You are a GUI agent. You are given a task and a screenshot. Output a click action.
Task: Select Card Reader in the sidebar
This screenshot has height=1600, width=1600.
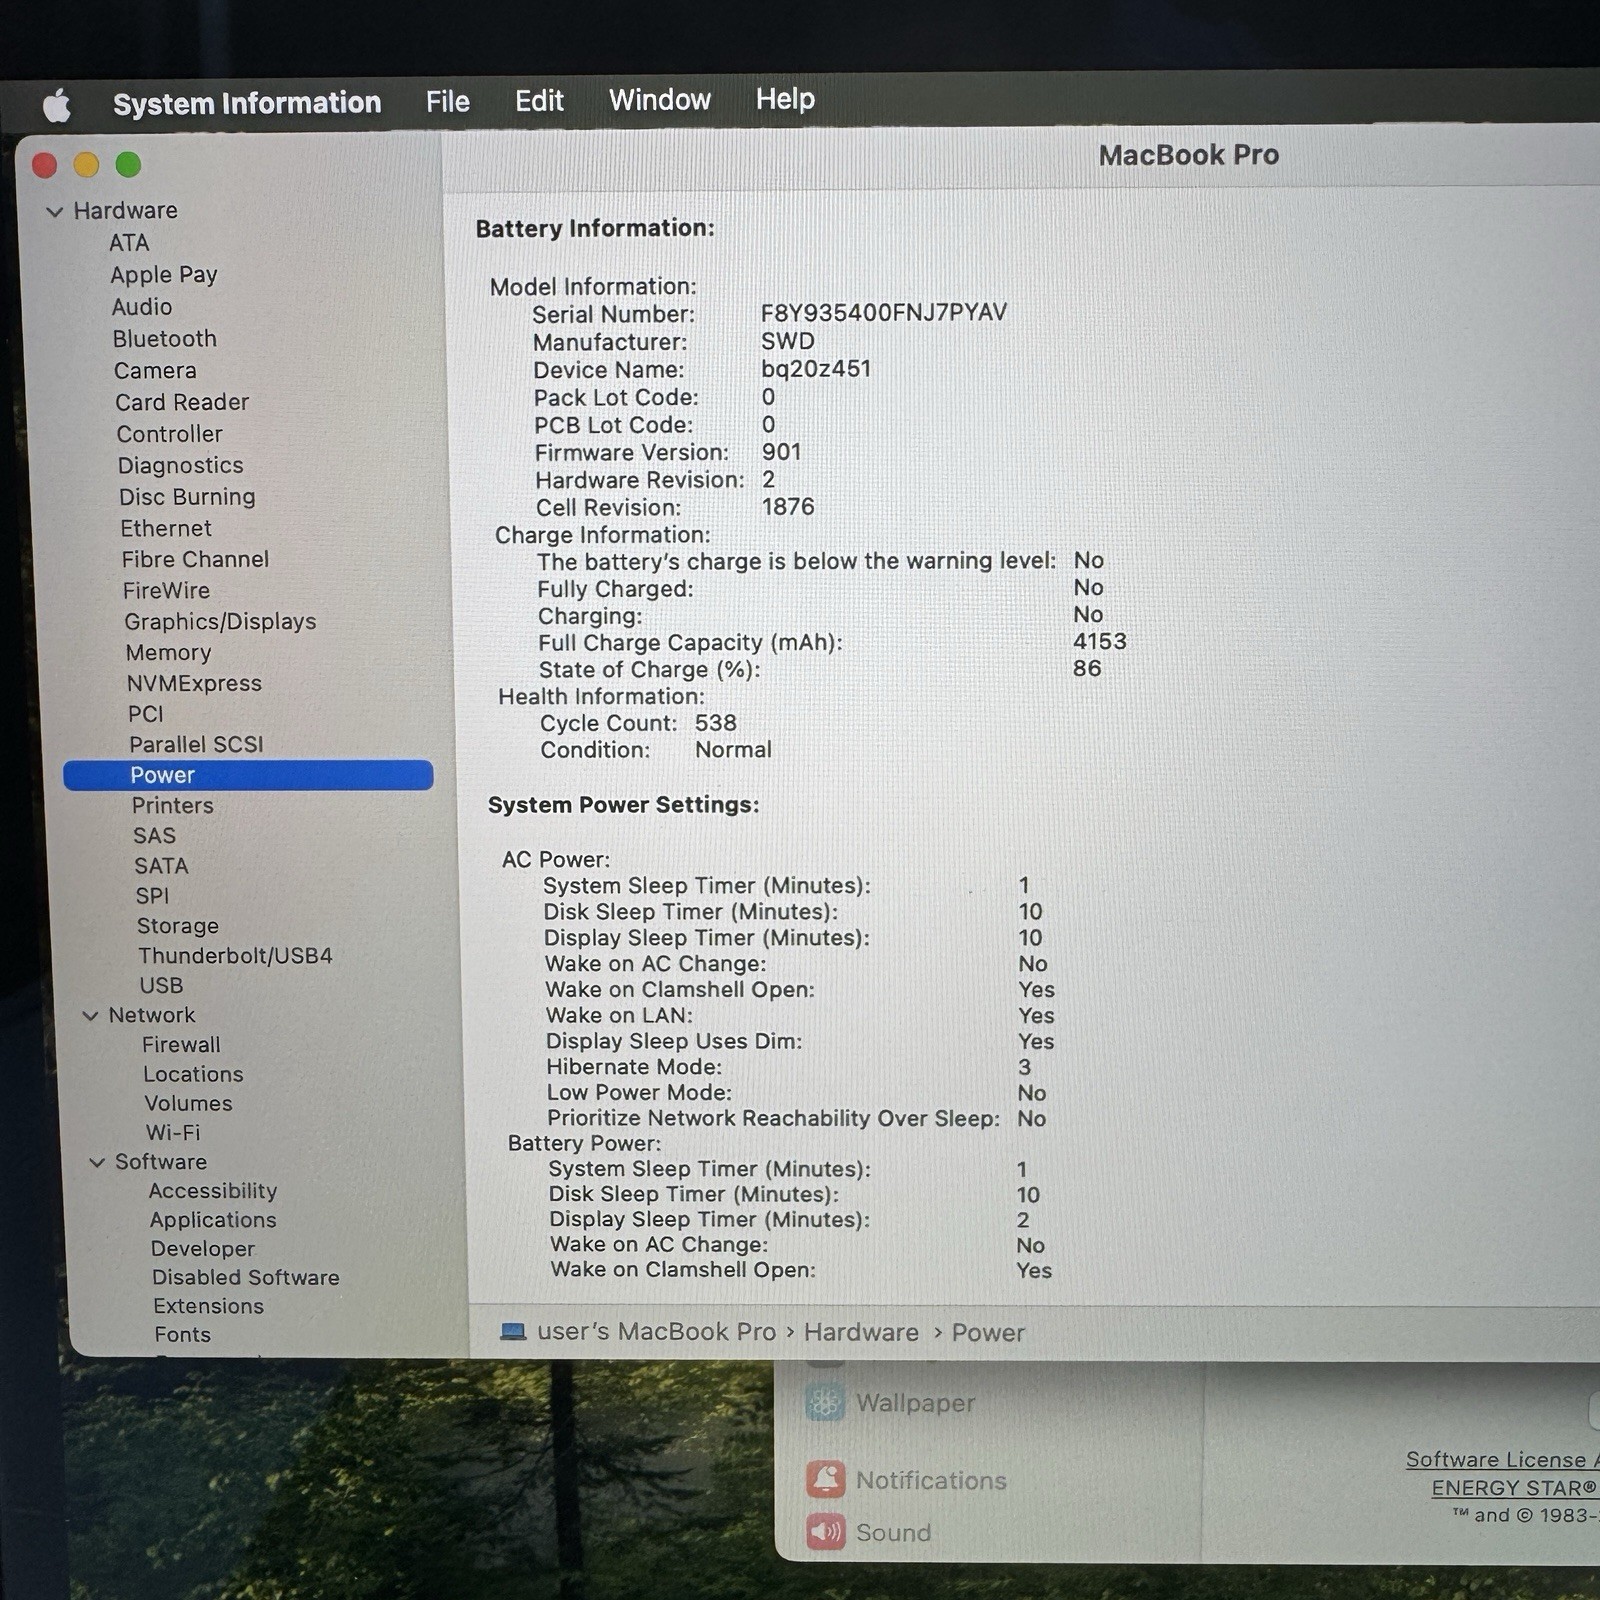182,402
